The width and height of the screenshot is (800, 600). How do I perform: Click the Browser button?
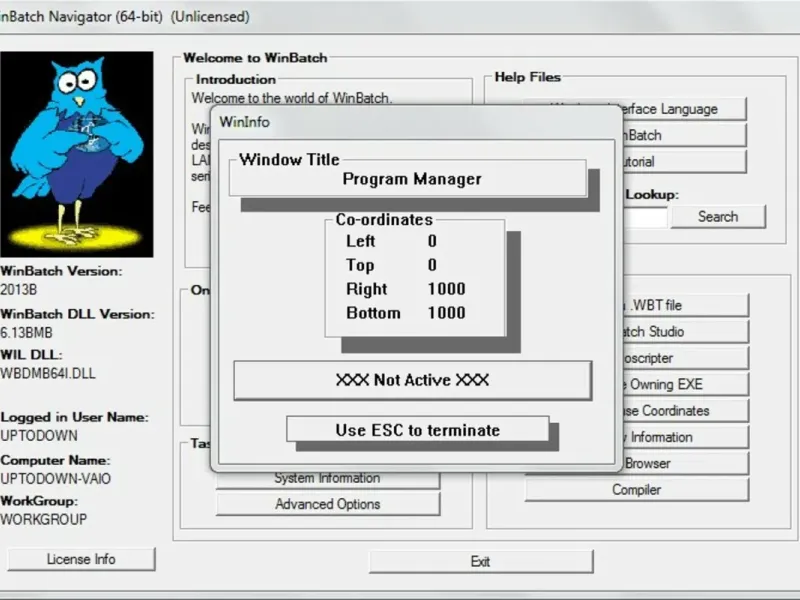coord(685,463)
